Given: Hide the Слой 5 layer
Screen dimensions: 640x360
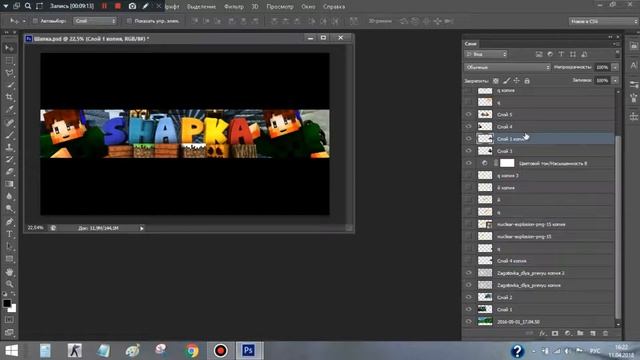Looking at the screenshot, I should point(469,114).
